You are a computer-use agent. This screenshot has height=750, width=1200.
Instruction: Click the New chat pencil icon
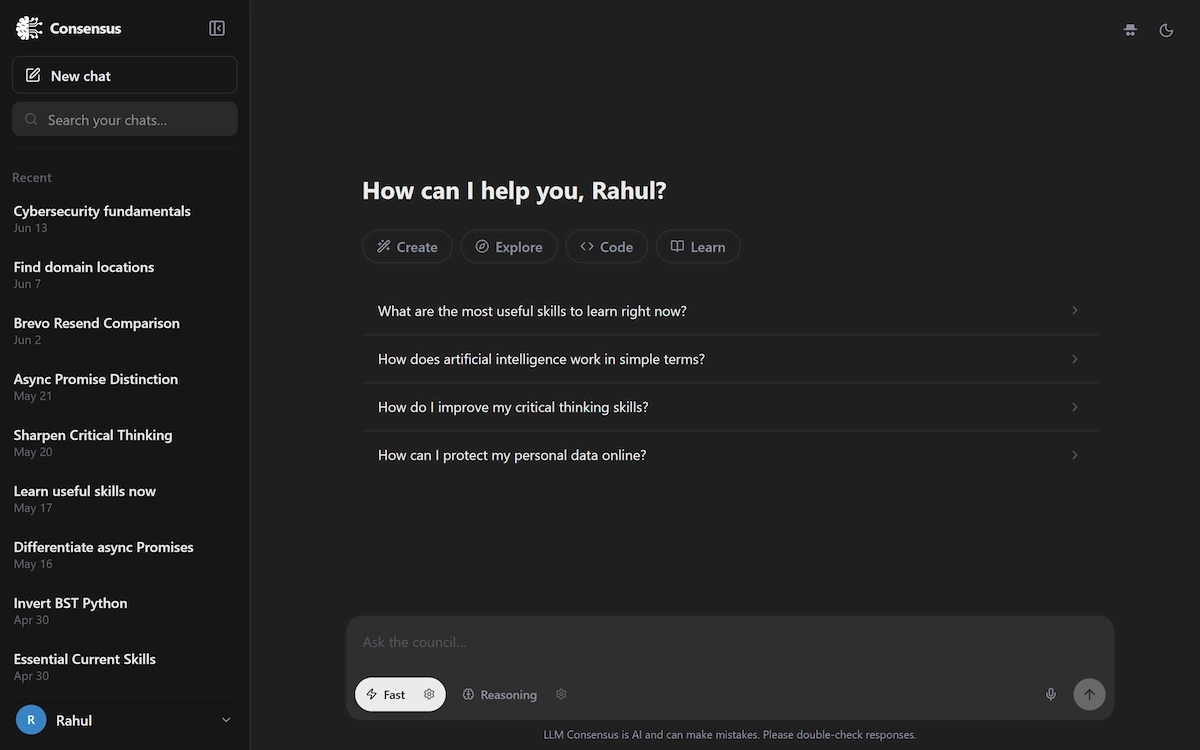pyautogui.click(x=33, y=75)
